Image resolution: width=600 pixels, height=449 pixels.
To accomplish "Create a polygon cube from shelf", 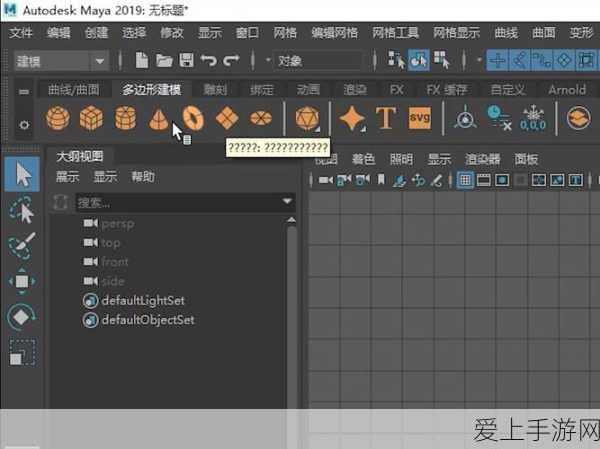I will click(91, 118).
